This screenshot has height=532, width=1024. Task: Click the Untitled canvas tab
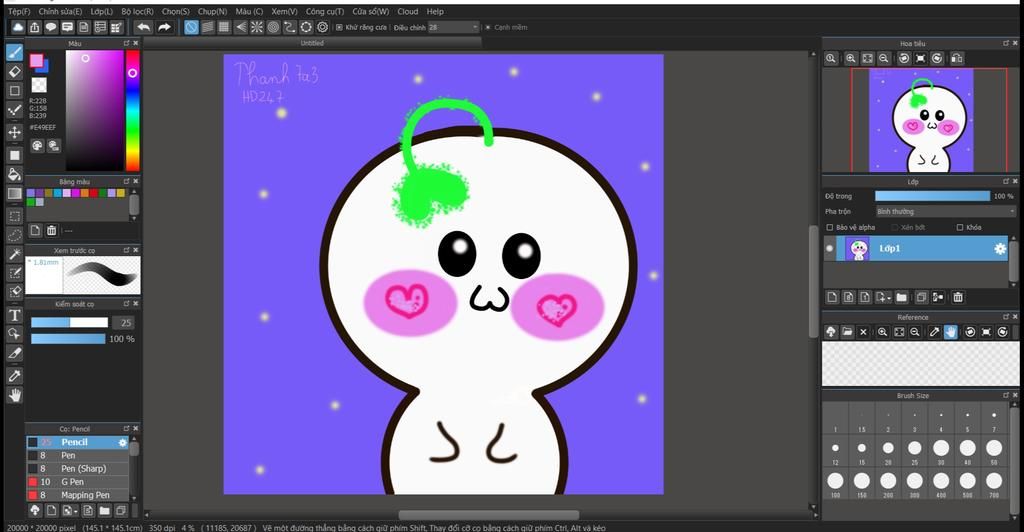click(312, 43)
